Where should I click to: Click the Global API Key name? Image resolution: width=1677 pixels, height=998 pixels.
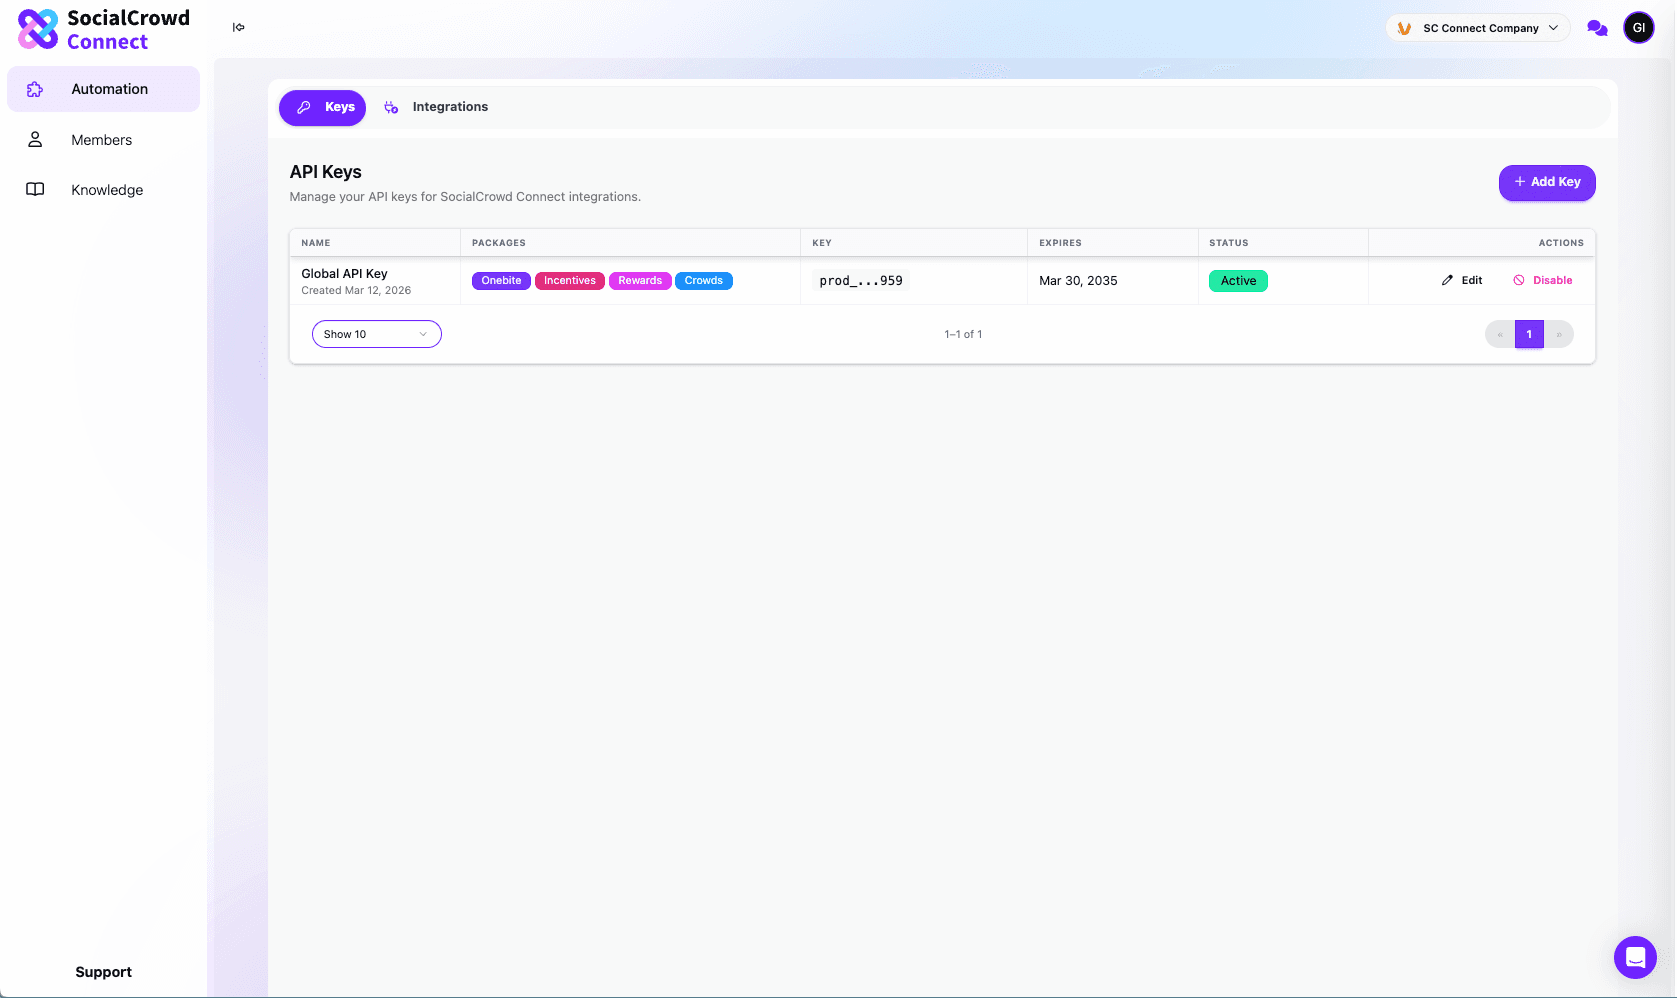click(344, 274)
